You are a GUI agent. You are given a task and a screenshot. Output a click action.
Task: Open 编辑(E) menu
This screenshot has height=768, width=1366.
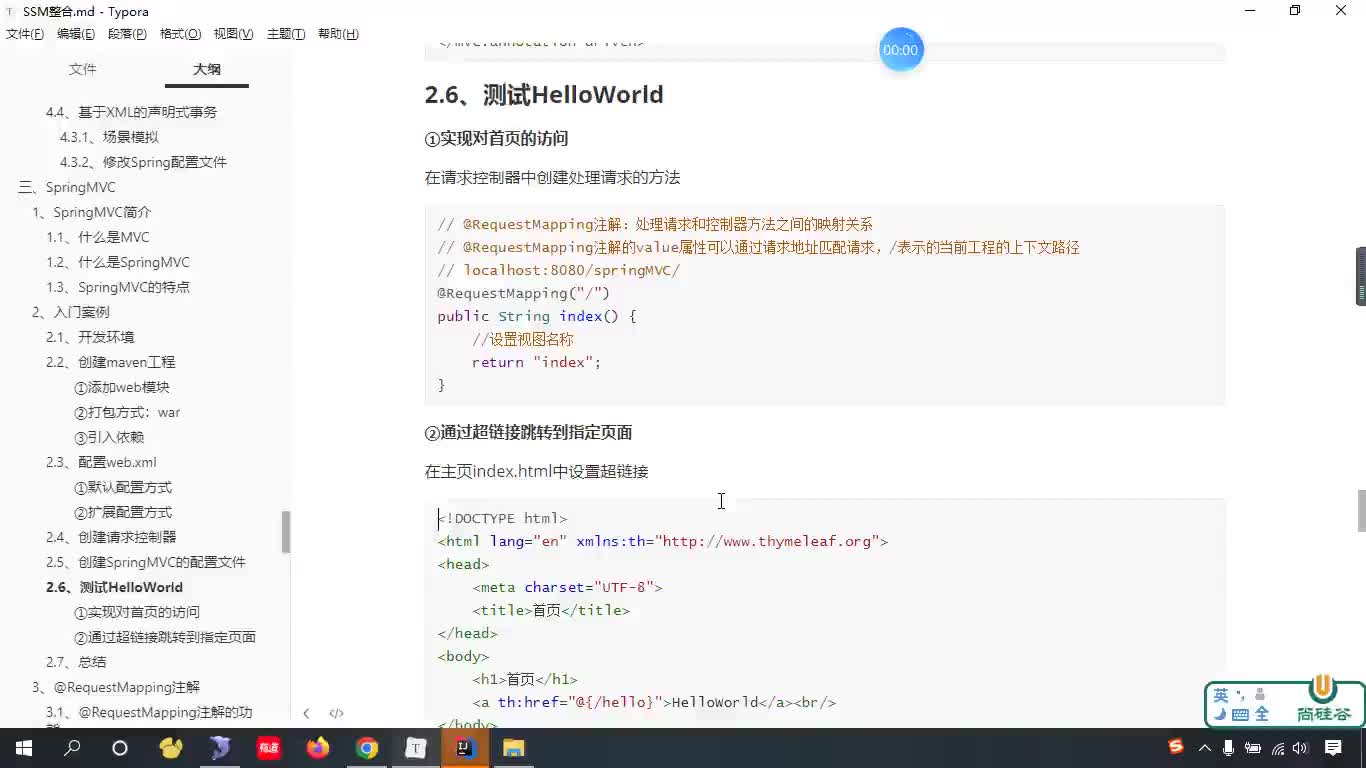coord(76,34)
